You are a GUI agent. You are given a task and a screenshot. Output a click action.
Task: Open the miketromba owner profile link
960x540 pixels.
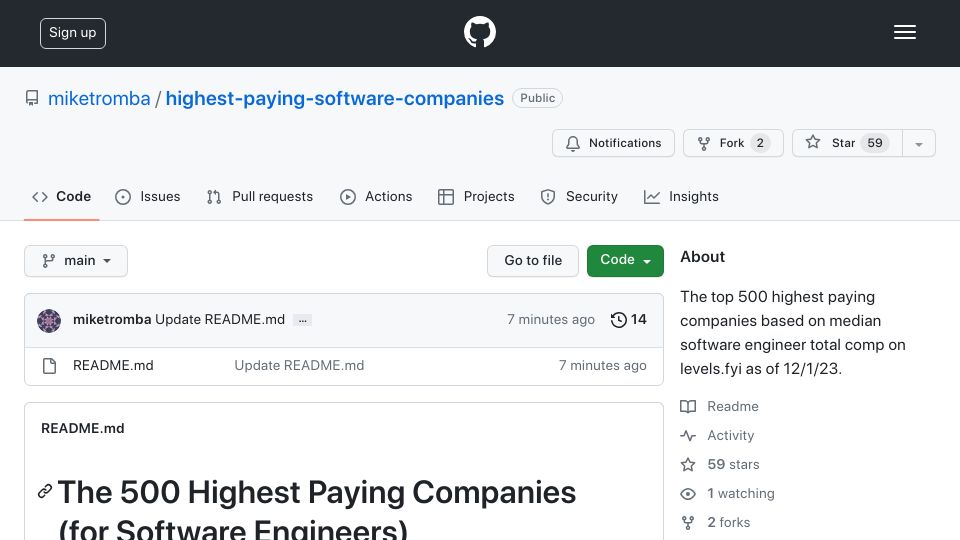tap(99, 98)
